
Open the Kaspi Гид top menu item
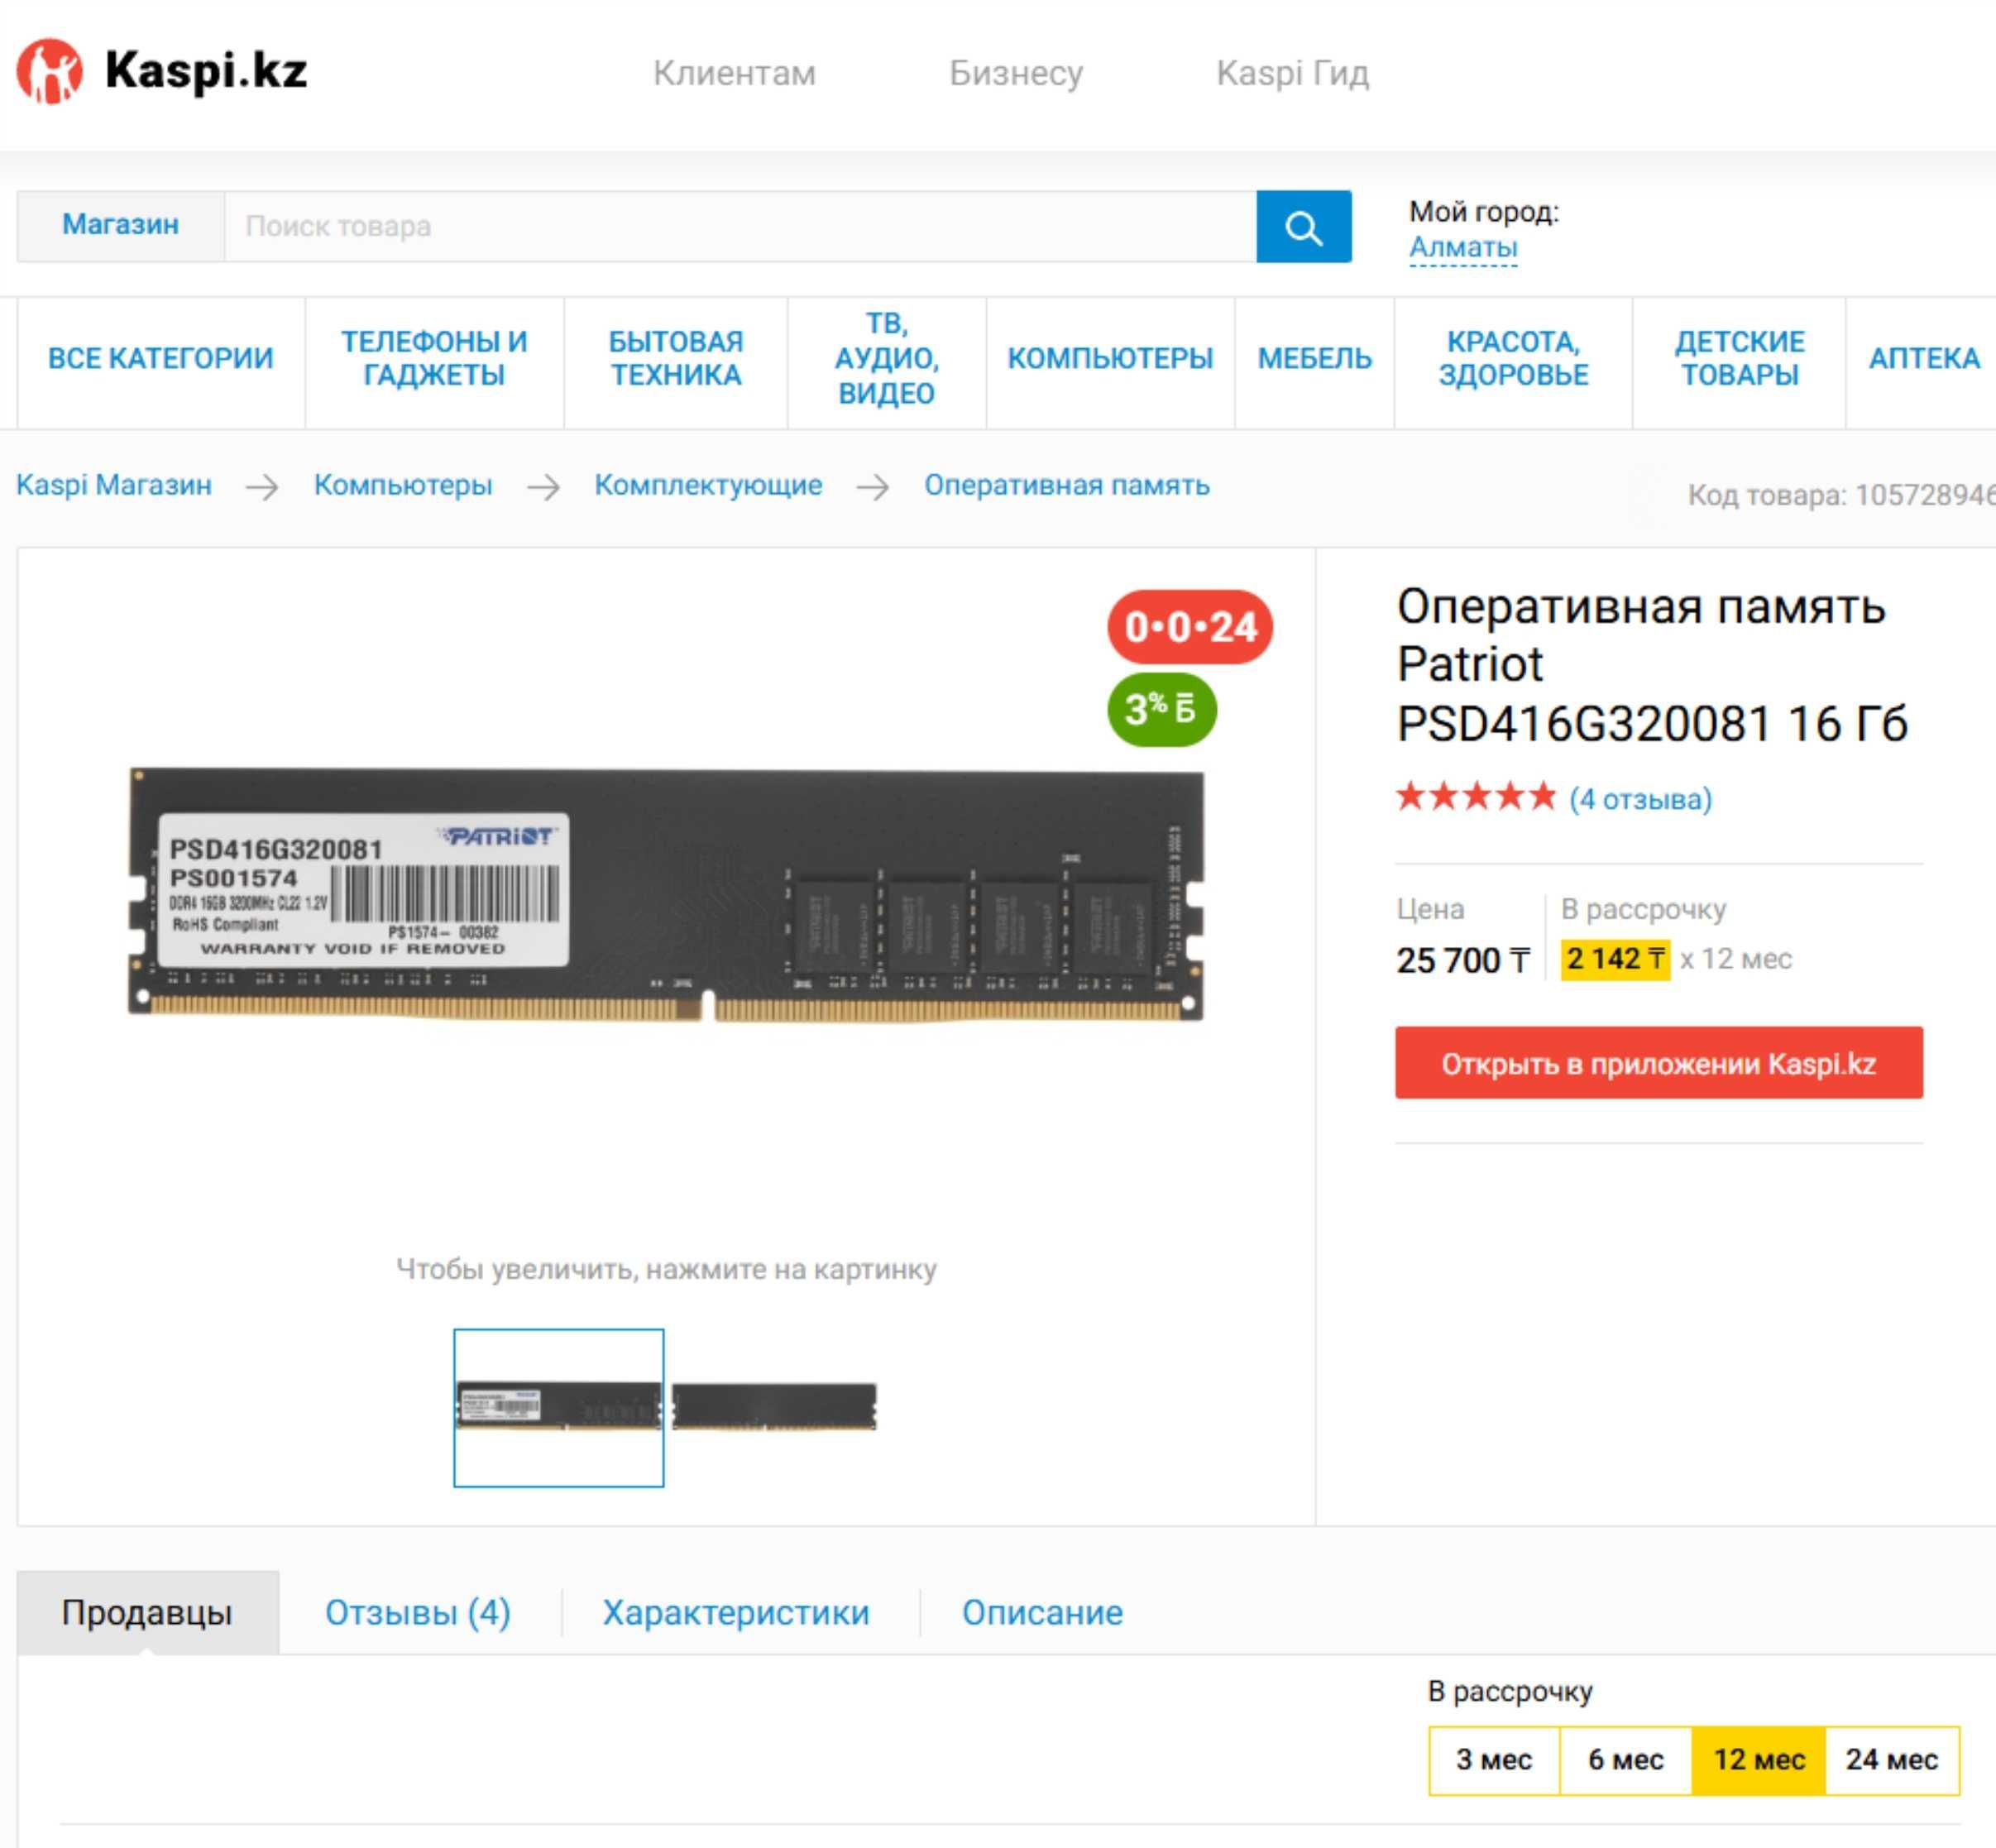point(1292,73)
